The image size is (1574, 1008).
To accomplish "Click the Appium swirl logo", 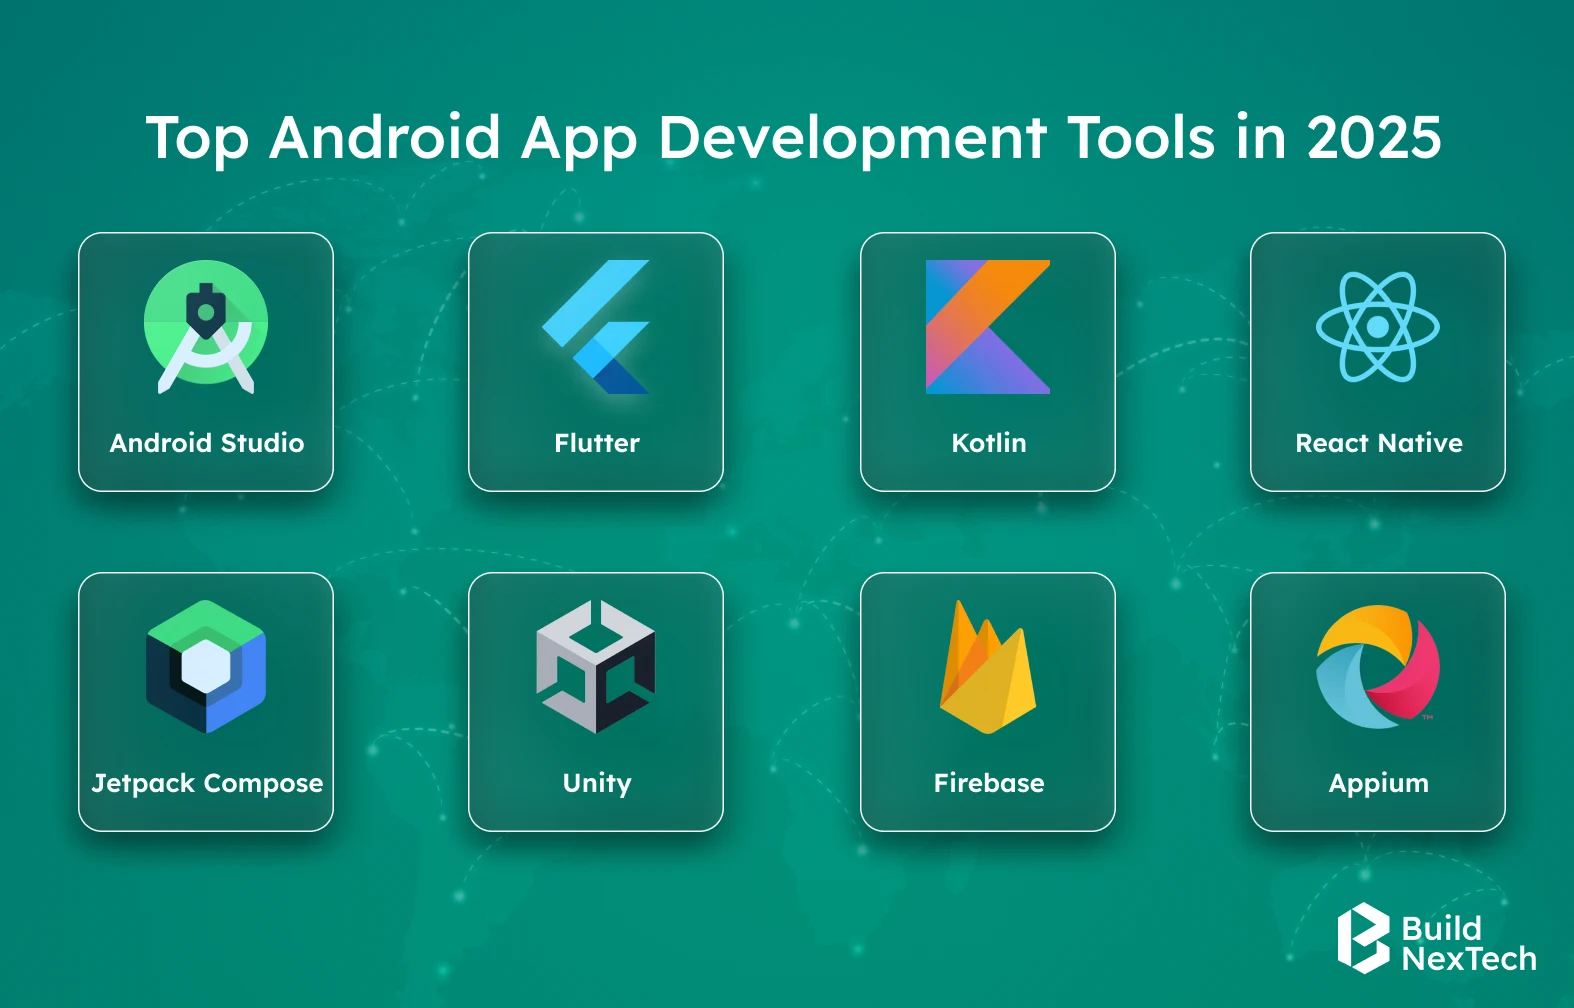I will pos(1378,667).
